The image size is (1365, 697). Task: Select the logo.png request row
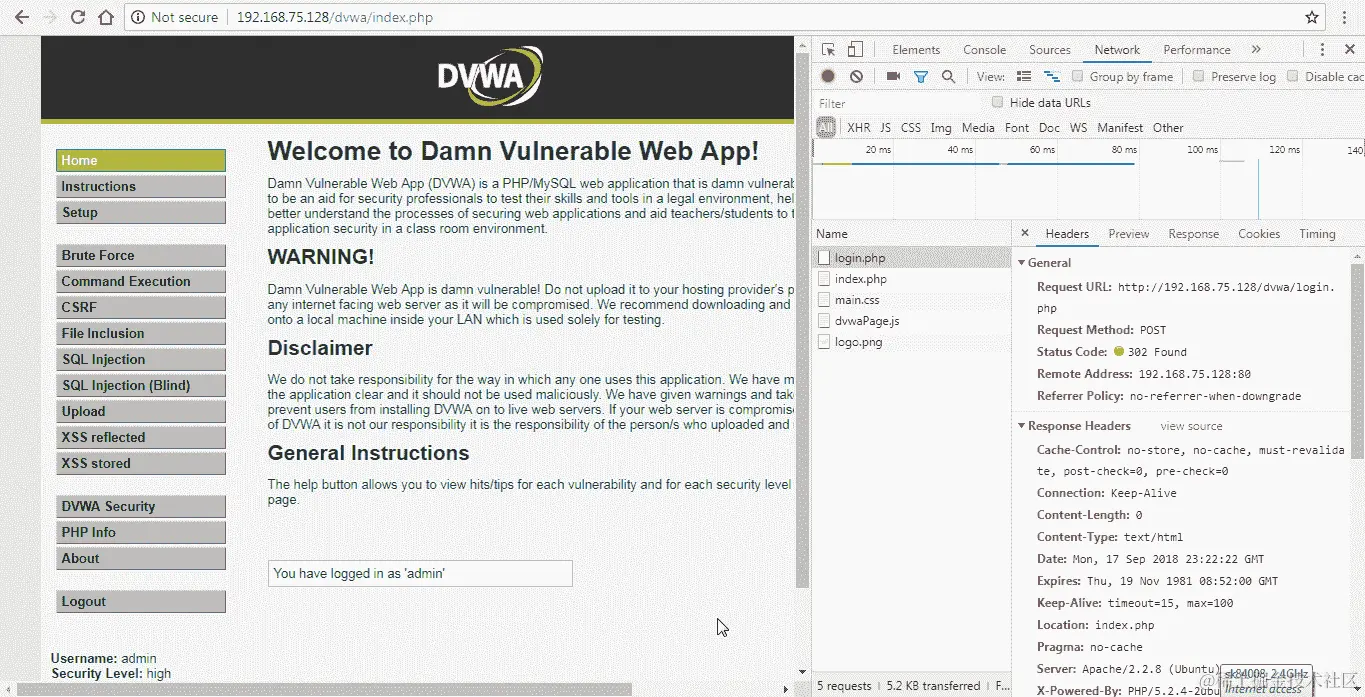click(x=912, y=342)
